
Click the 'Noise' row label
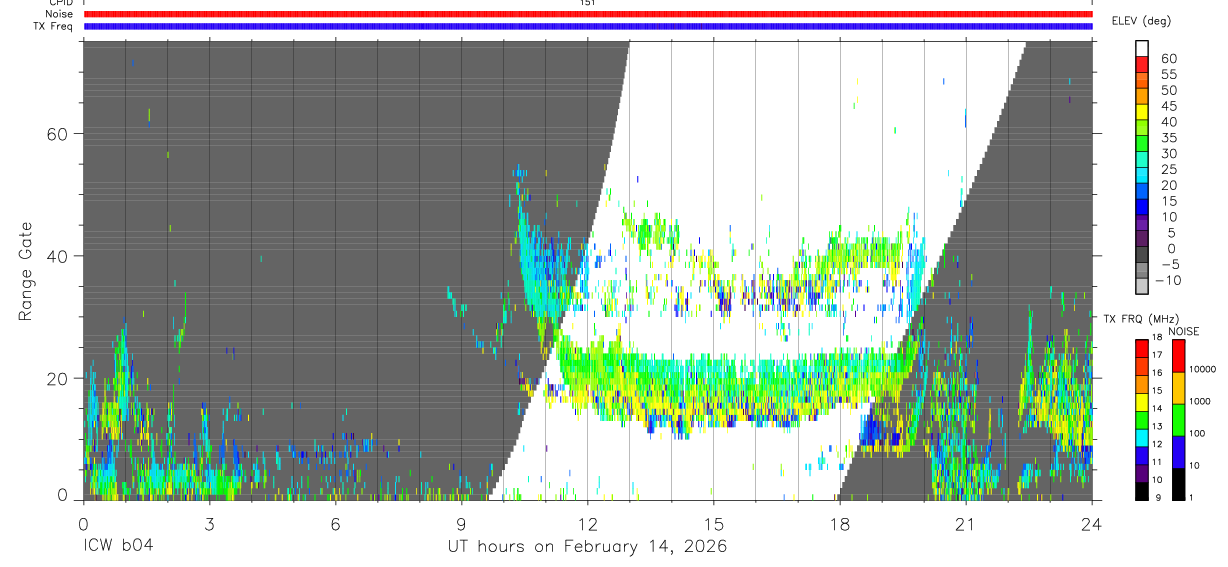point(59,14)
